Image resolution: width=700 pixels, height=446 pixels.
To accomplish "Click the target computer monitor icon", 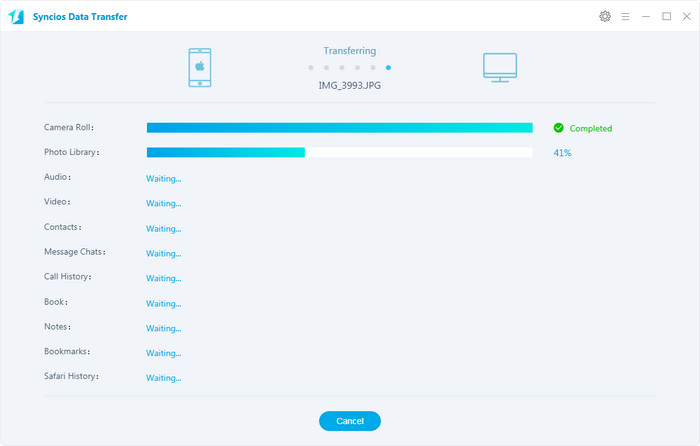I will (500, 68).
